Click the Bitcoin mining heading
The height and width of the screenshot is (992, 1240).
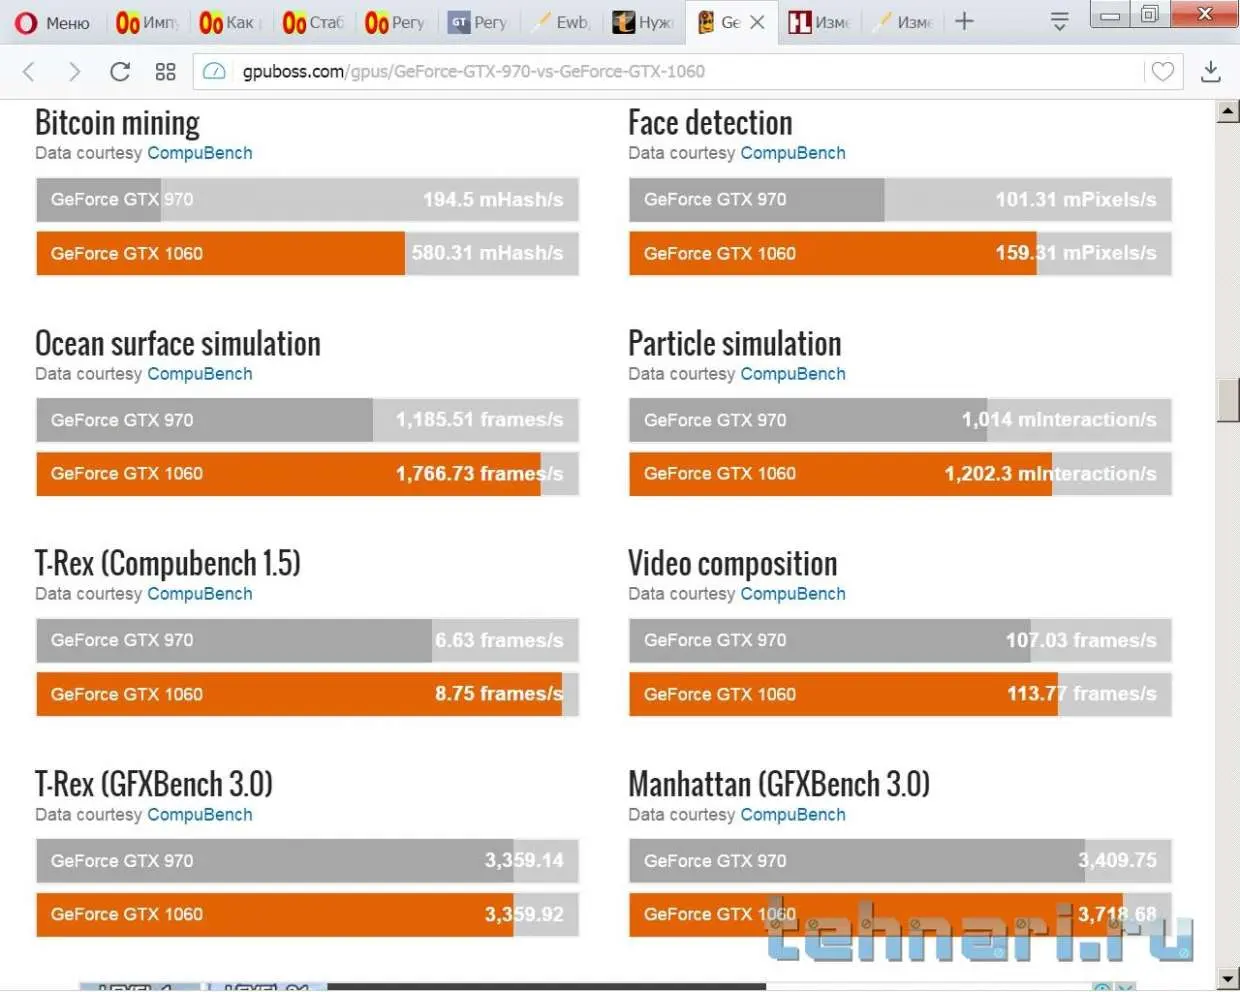[117, 123]
